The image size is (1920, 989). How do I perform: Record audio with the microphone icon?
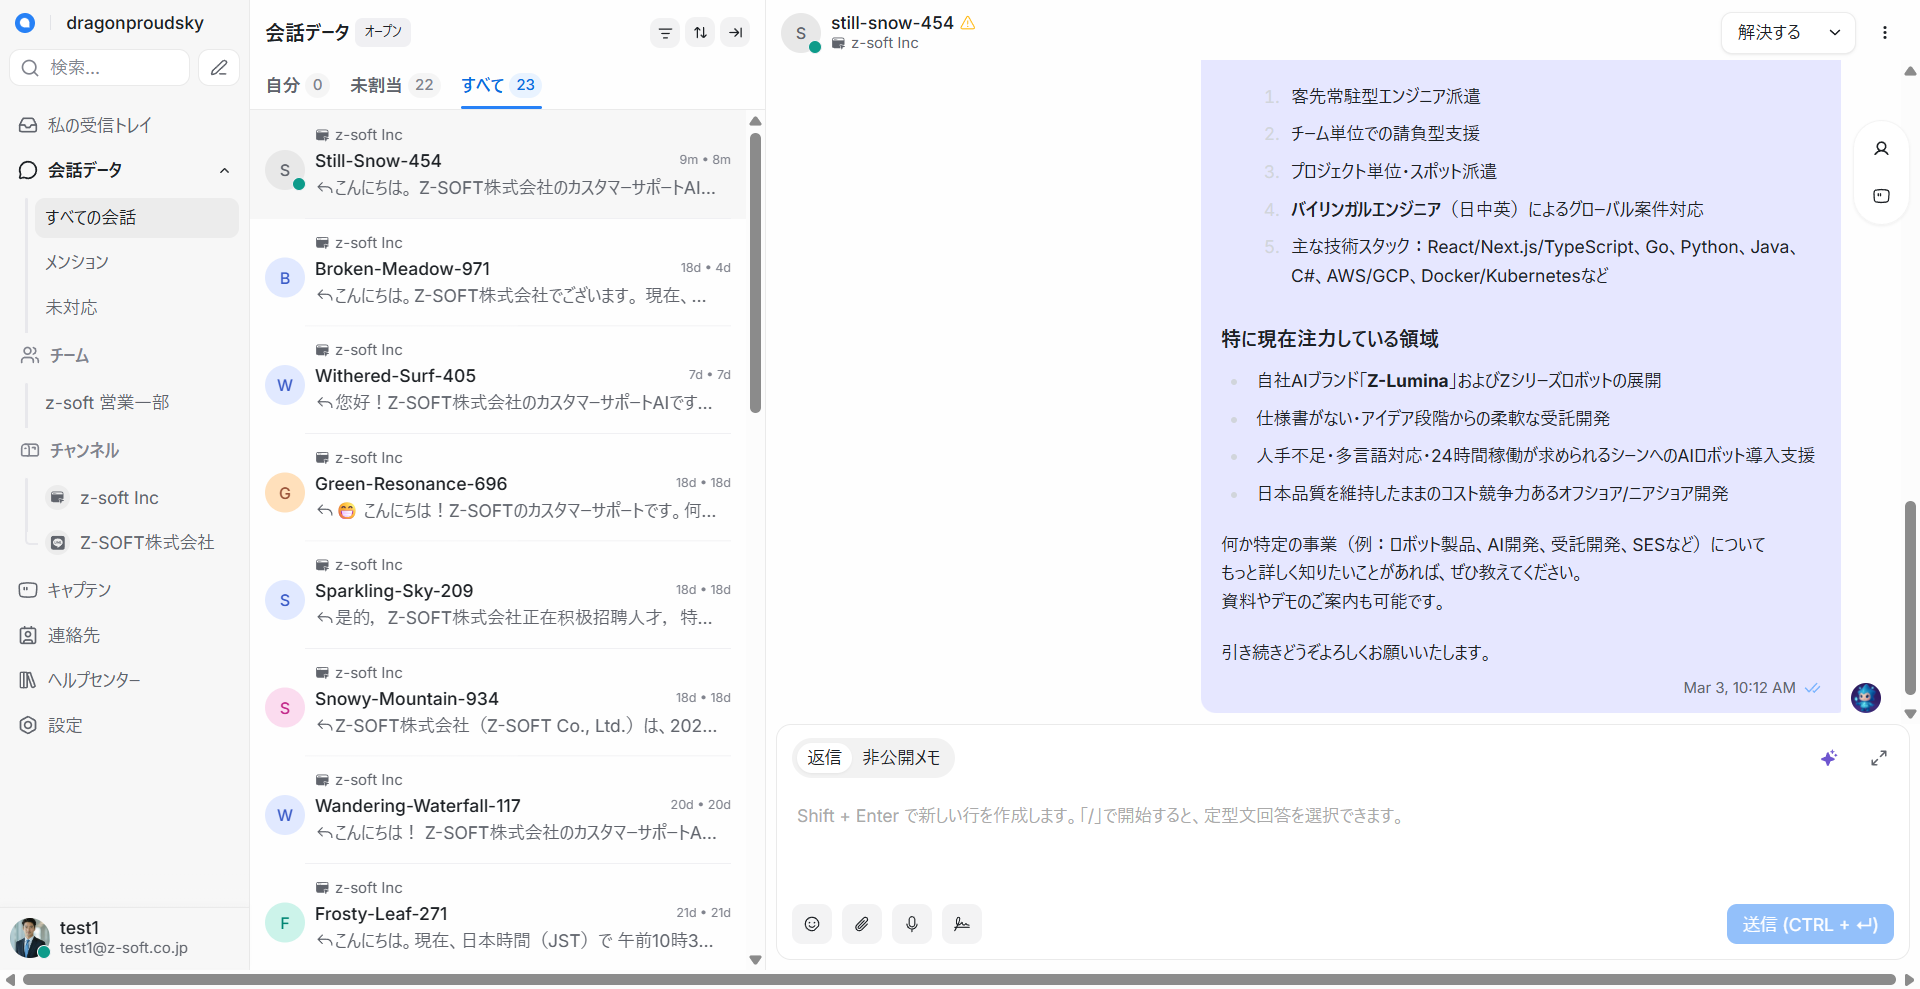click(911, 924)
